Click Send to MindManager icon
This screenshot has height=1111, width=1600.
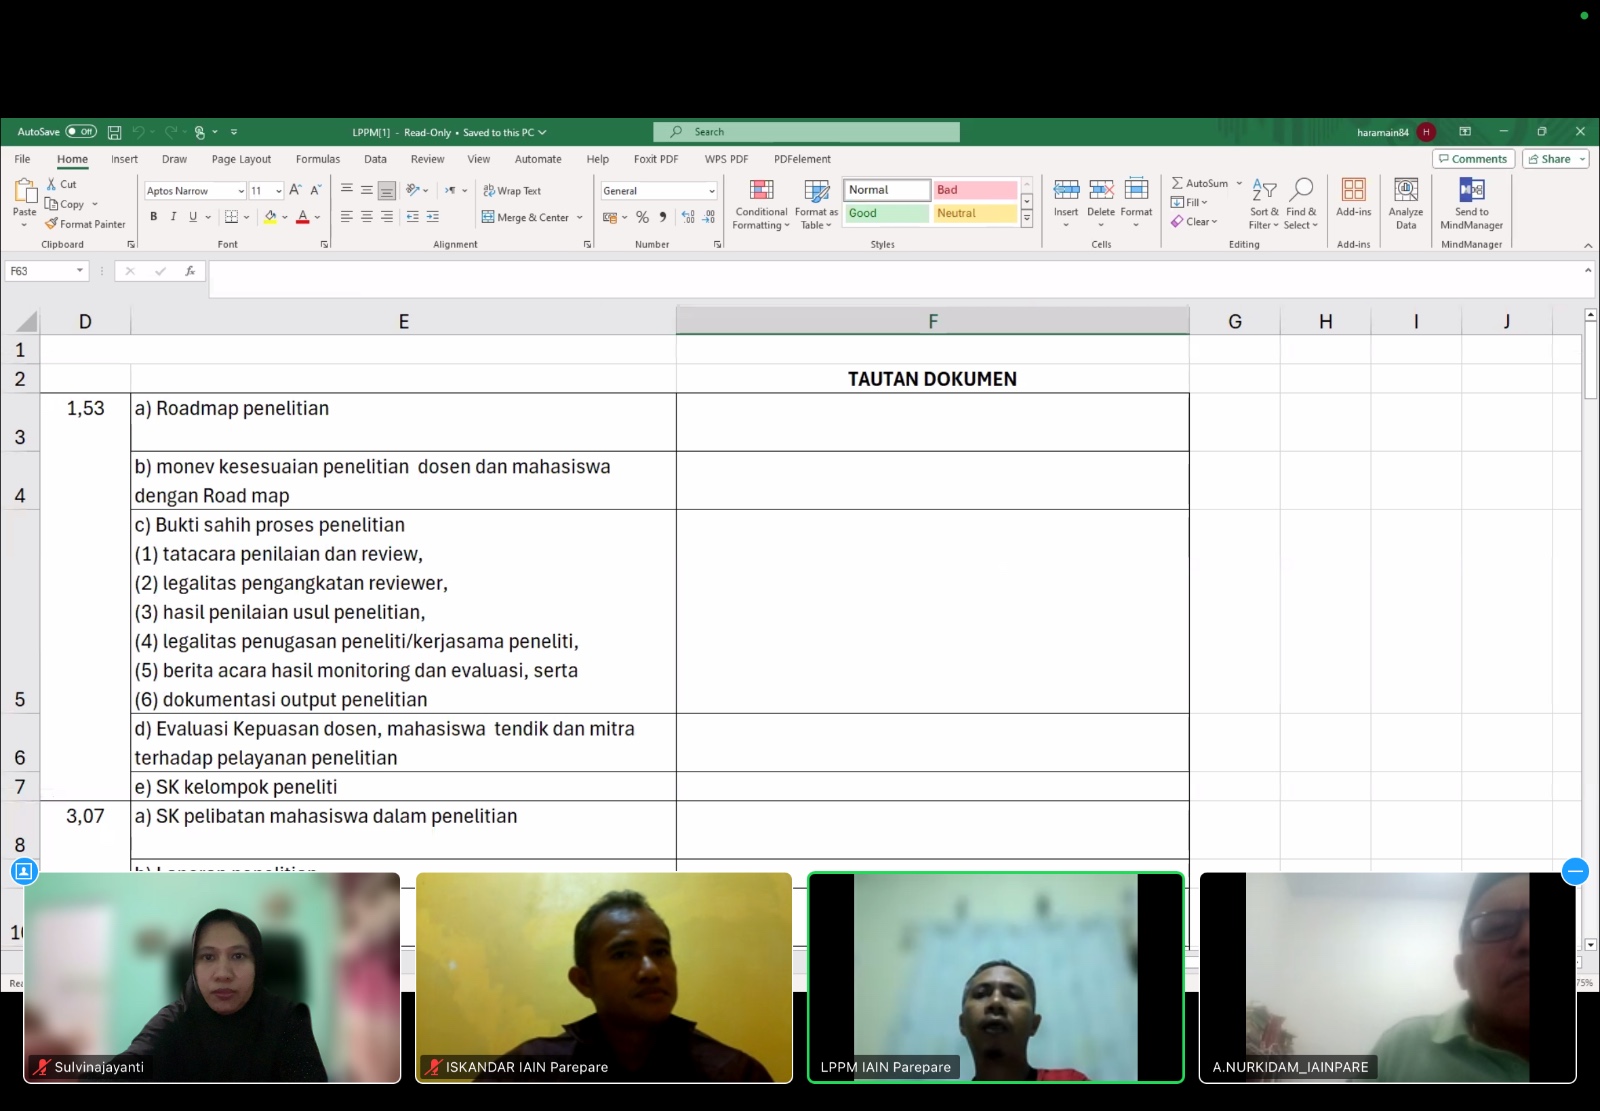point(1471,204)
